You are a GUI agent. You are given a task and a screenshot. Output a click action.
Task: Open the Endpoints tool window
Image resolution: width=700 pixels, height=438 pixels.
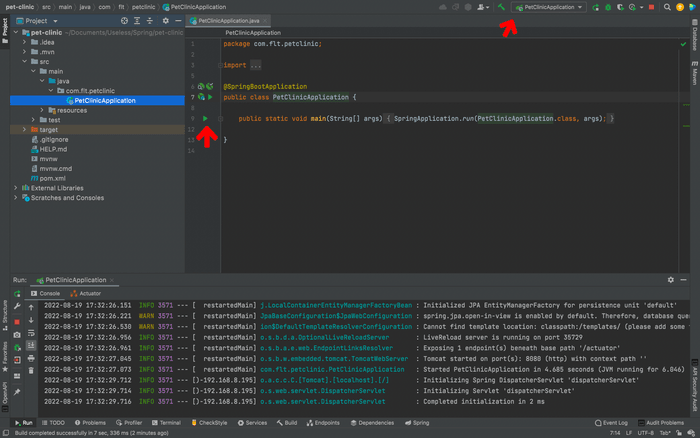tap(323, 423)
